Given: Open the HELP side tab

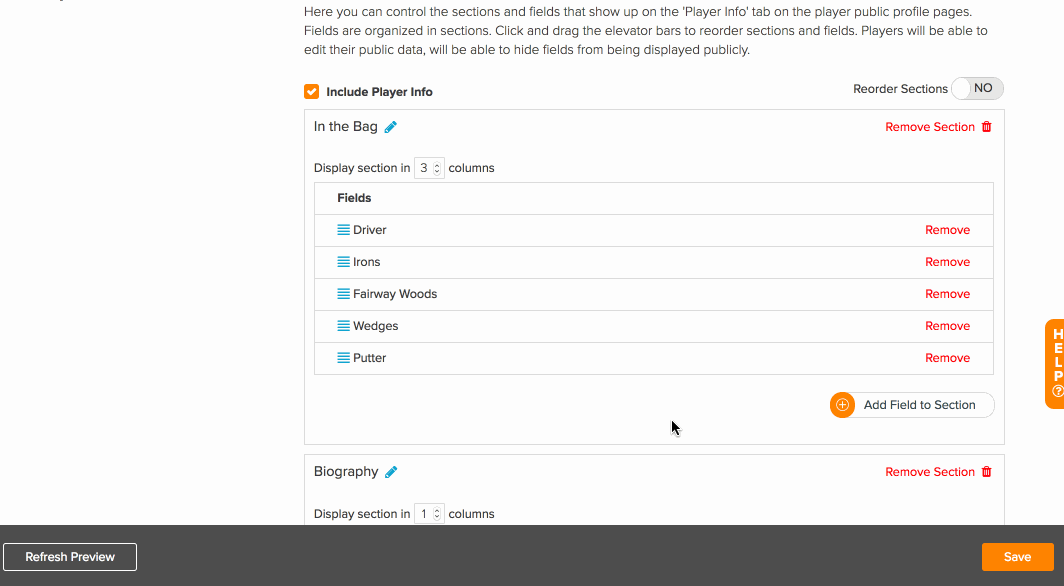Looking at the screenshot, I should point(1055,364).
